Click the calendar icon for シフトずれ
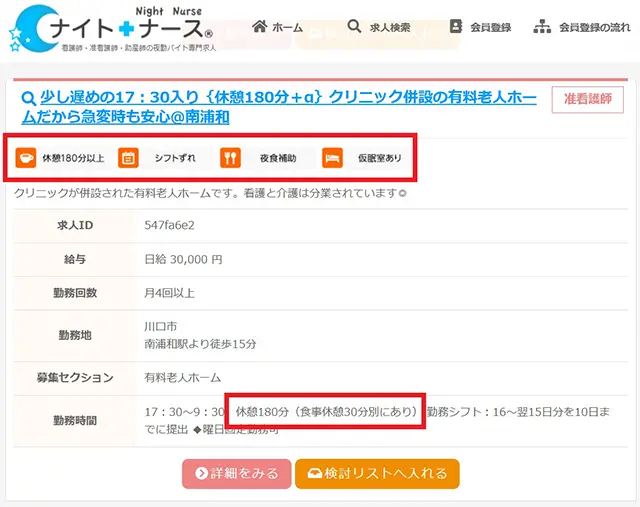 128,158
